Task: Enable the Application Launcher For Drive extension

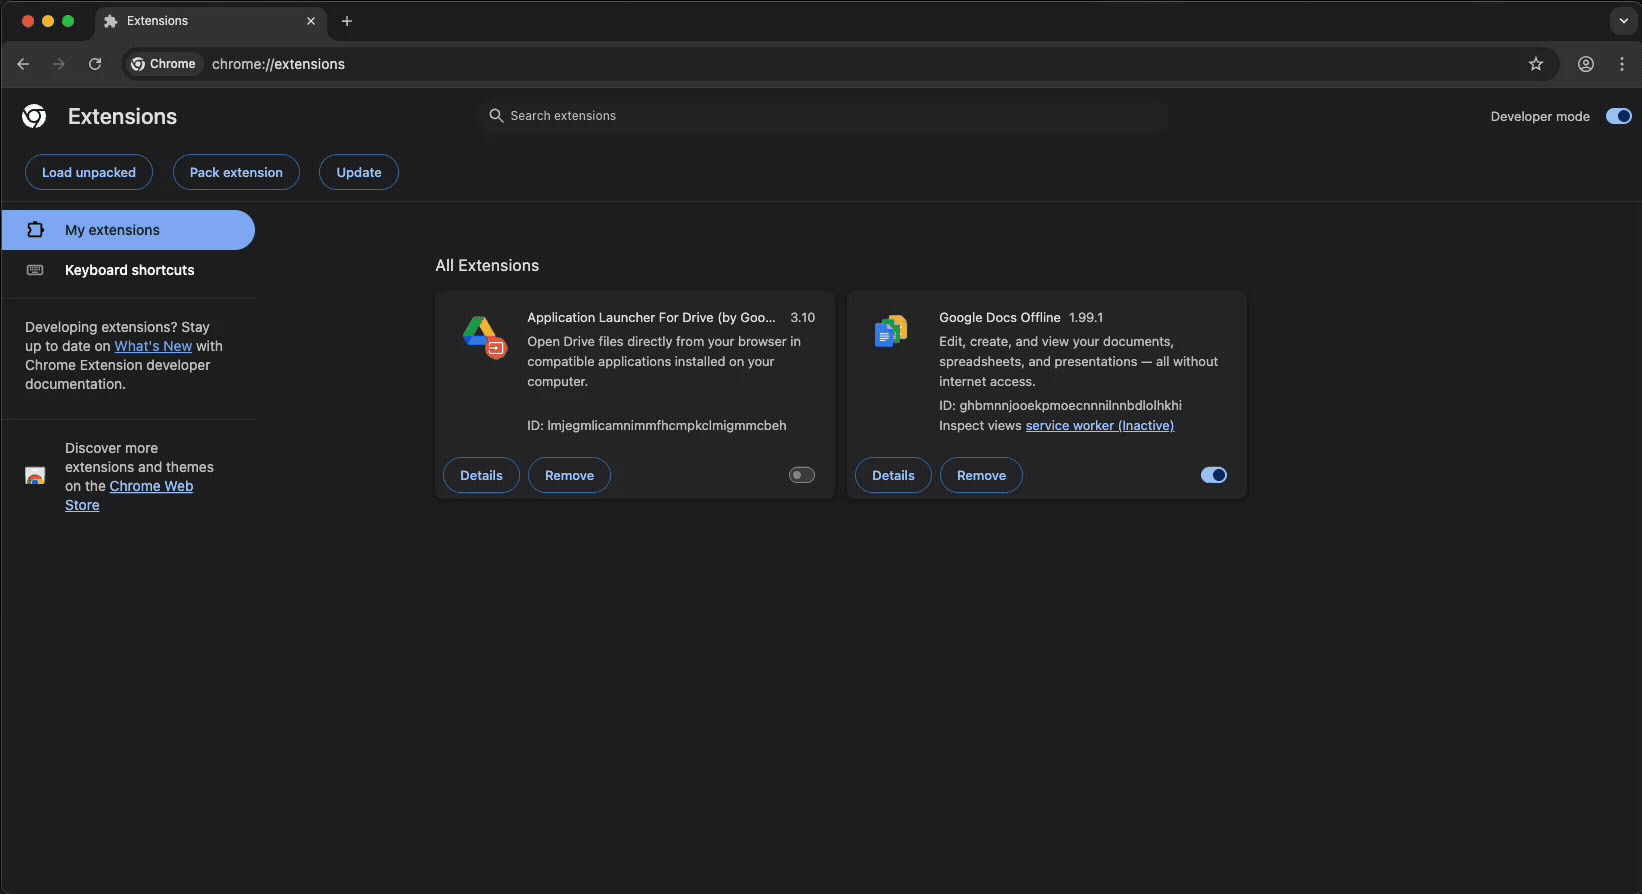Action: pos(802,475)
